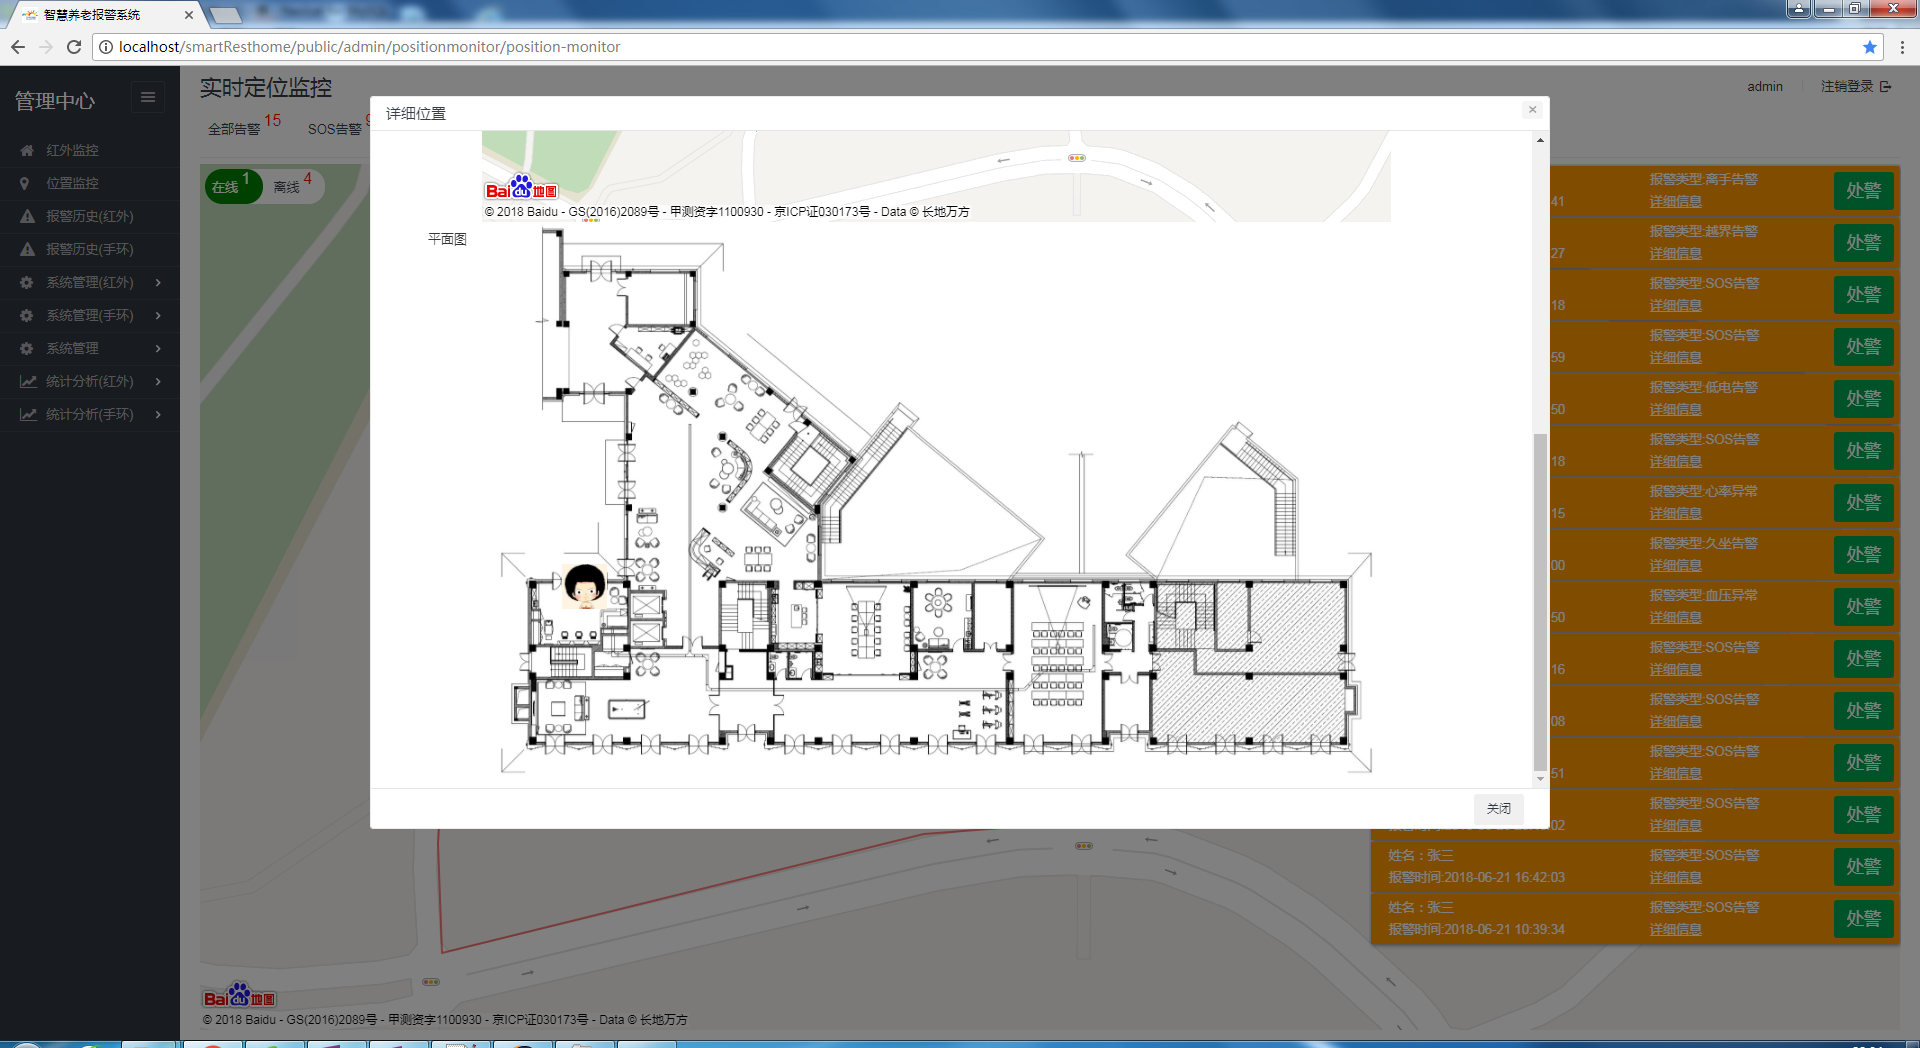Click the person avatar on the floor plan
Screen dimensions: 1920x1048
[x=585, y=586]
